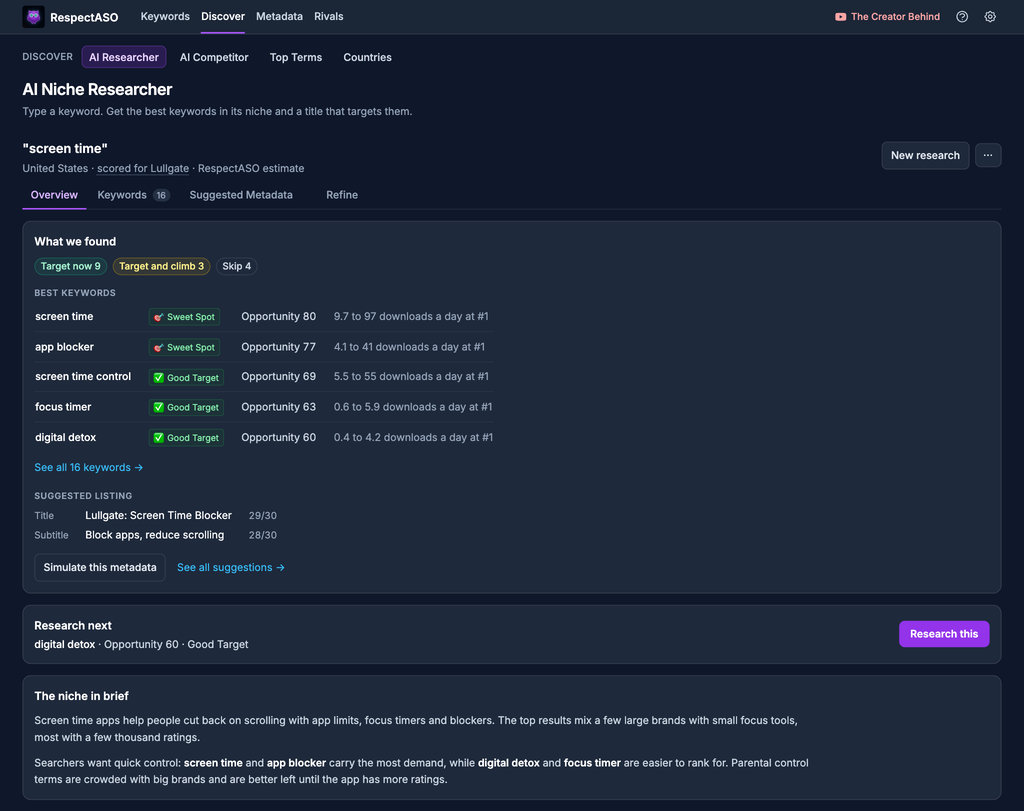Click Good Target badge for screen time control
Viewport: 1024px width, 811px height.
186,377
